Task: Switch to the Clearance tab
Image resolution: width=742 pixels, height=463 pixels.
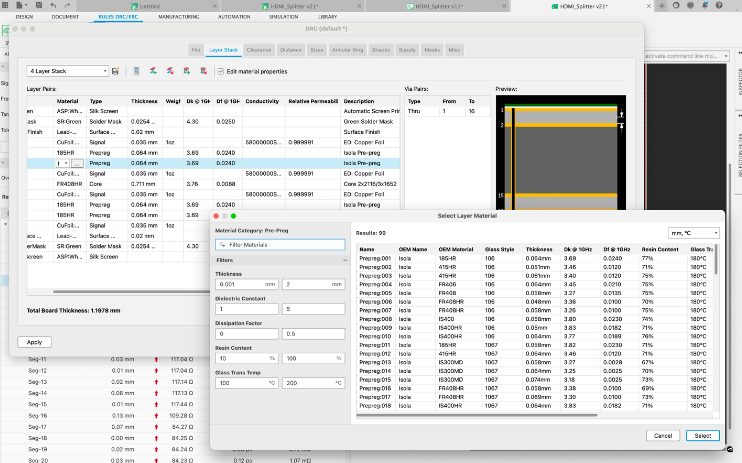Action: 258,48
